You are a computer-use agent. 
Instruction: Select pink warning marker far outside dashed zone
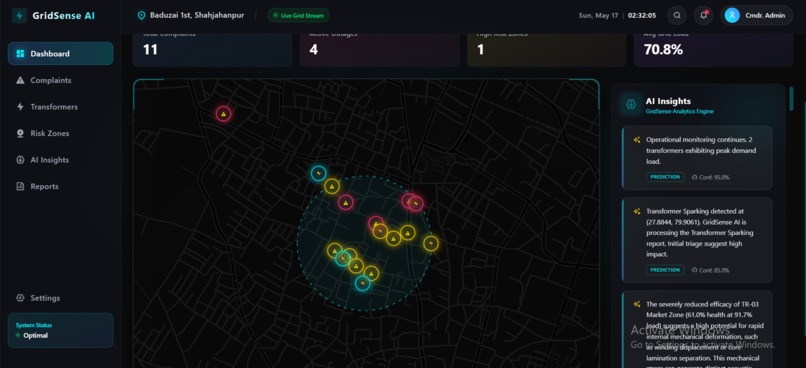[x=223, y=114]
